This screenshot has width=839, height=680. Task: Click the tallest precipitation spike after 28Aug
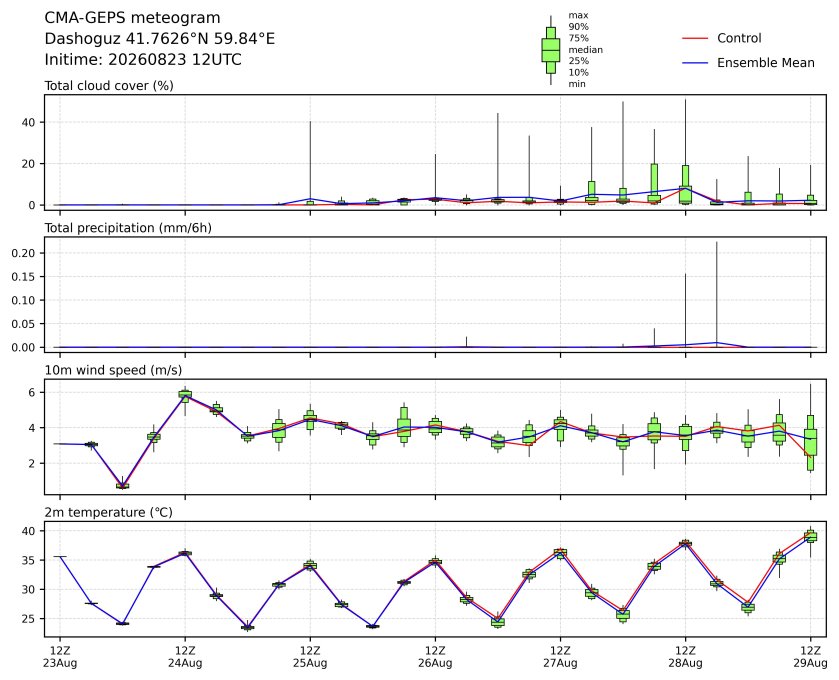(716, 294)
